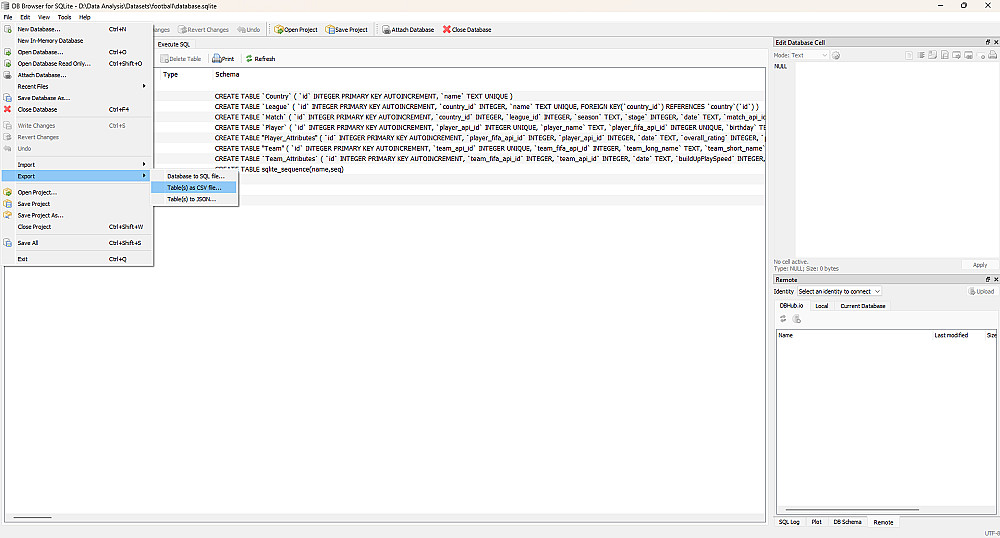
Task: Switch to the DBHub.io tab
Action: [791, 306]
